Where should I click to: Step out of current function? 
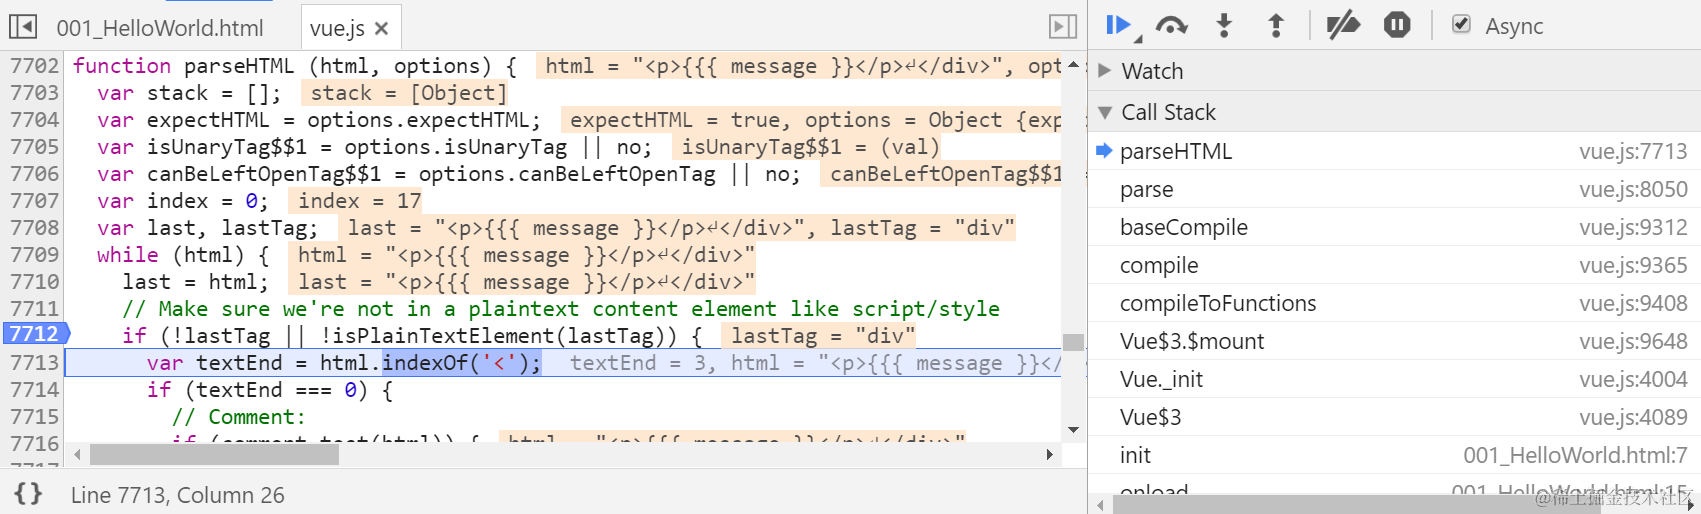[x=1276, y=25]
